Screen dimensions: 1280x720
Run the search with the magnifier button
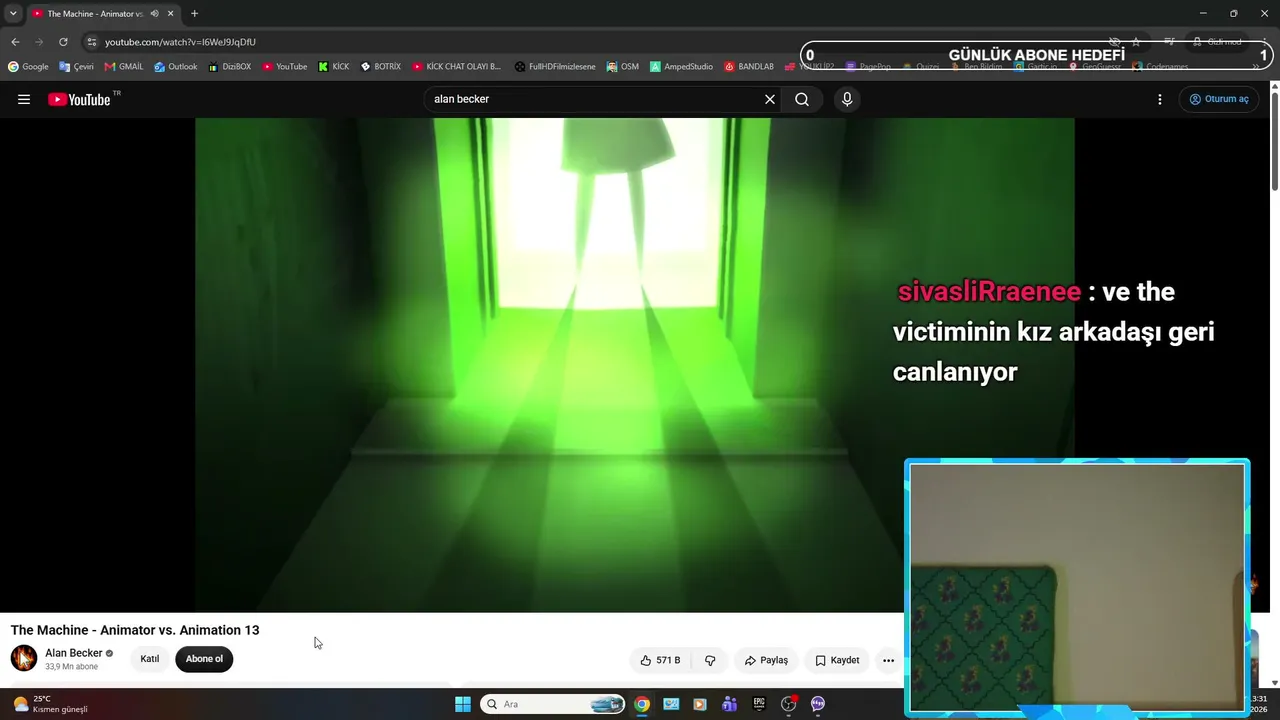[x=802, y=99]
